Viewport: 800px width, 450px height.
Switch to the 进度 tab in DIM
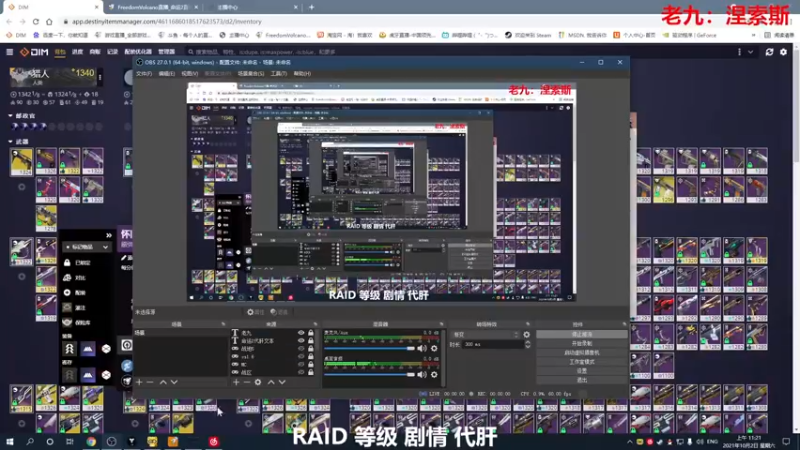pos(78,52)
